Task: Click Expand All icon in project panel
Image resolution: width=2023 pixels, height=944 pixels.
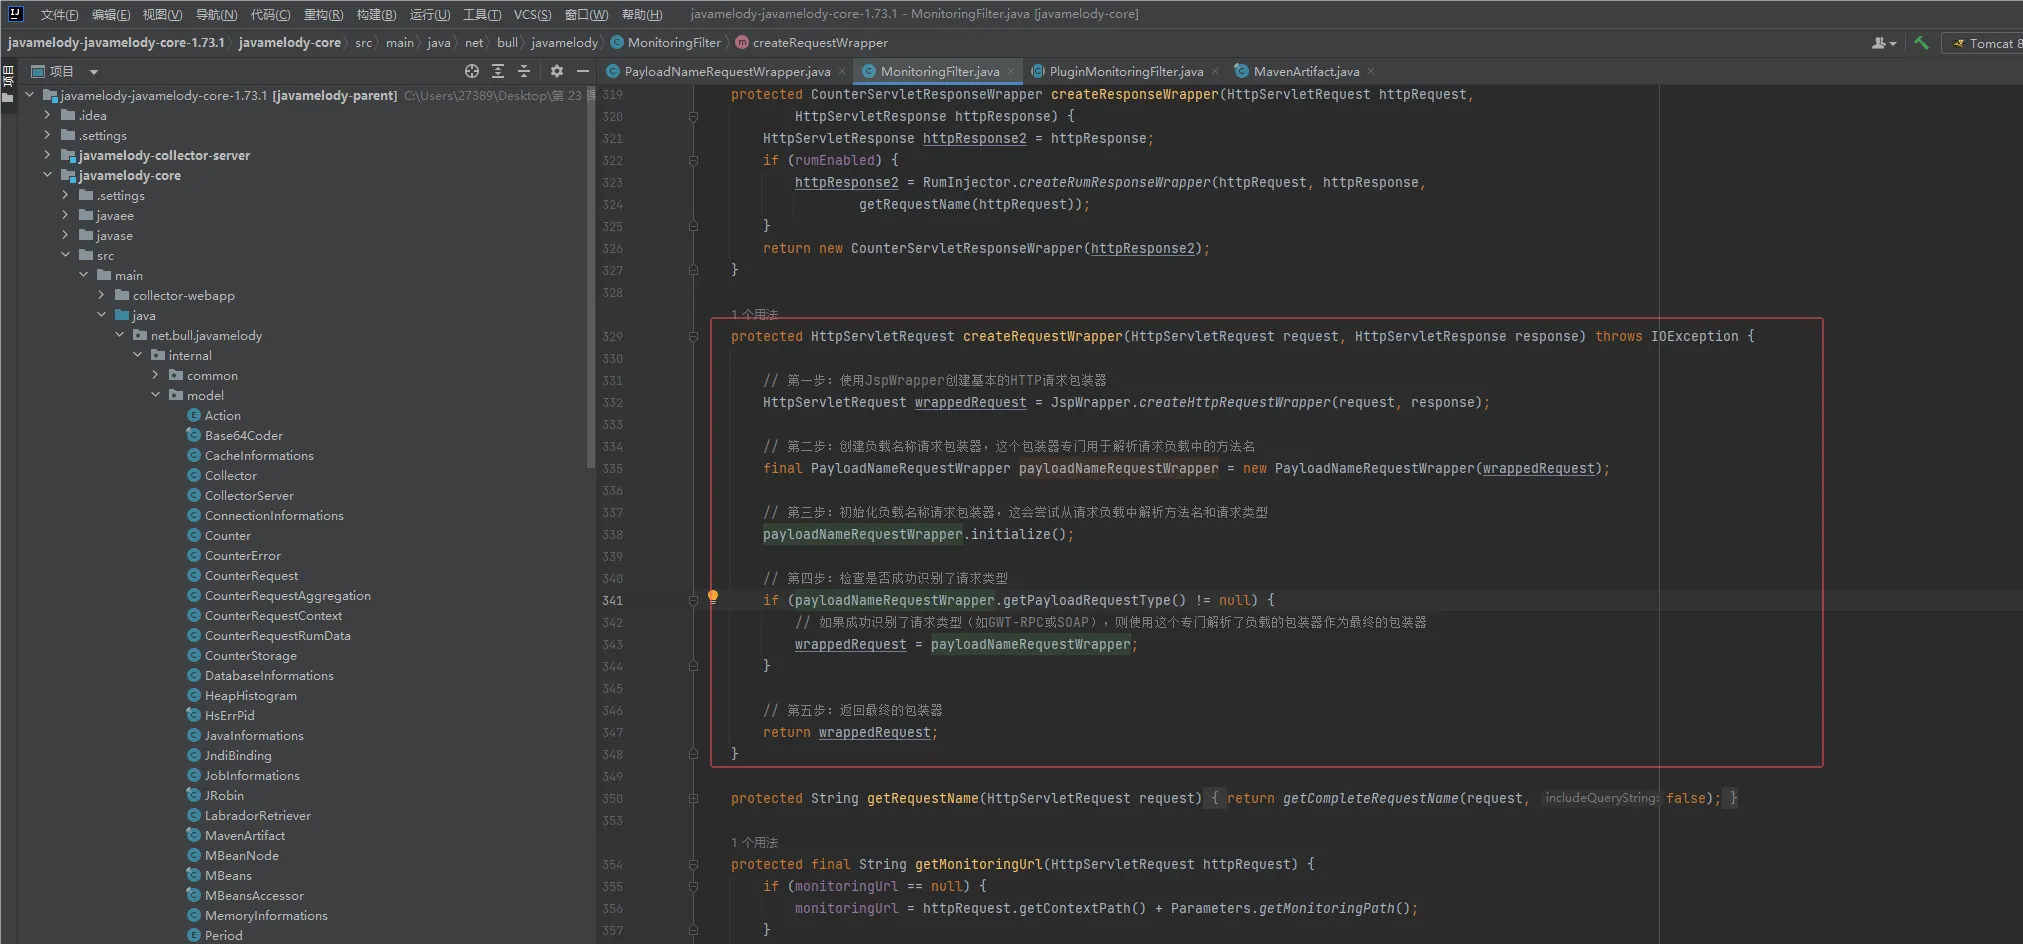Action: (498, 71)
